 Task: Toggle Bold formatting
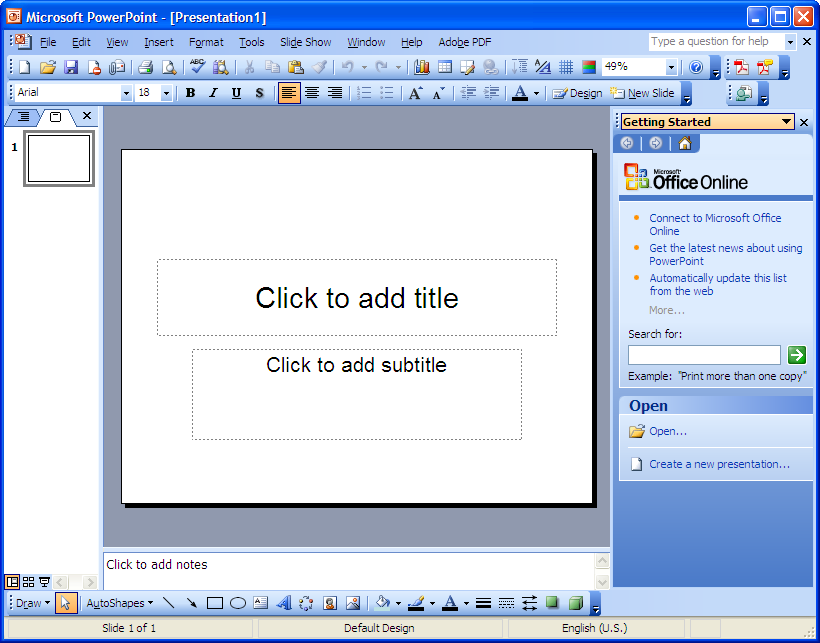pos(190,93)
